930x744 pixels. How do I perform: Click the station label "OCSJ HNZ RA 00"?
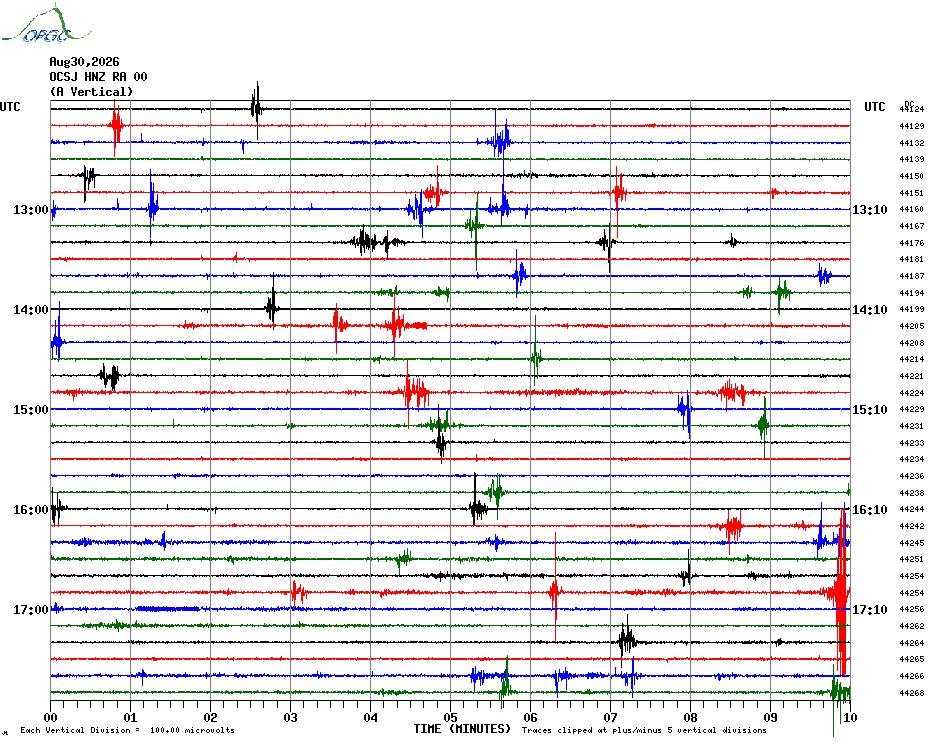click(98, 77)
